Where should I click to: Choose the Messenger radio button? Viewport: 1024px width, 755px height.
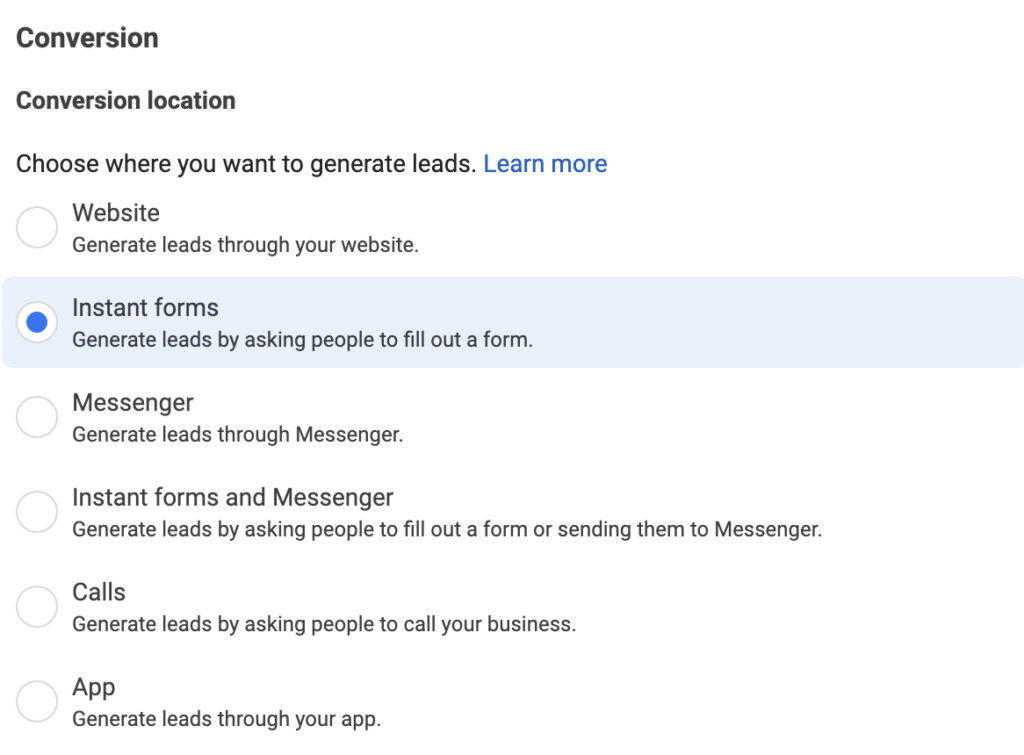point(37,417)
